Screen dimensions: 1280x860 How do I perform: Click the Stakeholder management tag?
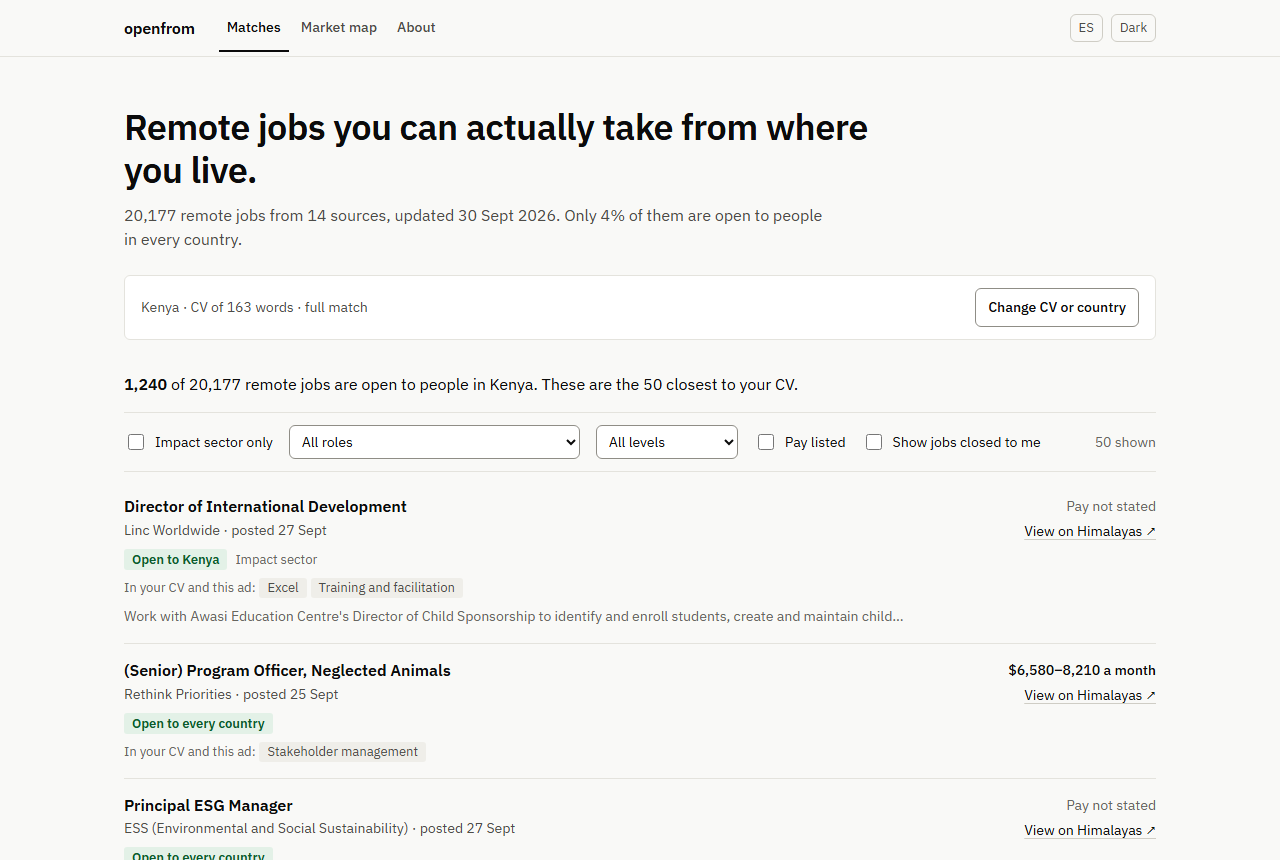[342, 752]
